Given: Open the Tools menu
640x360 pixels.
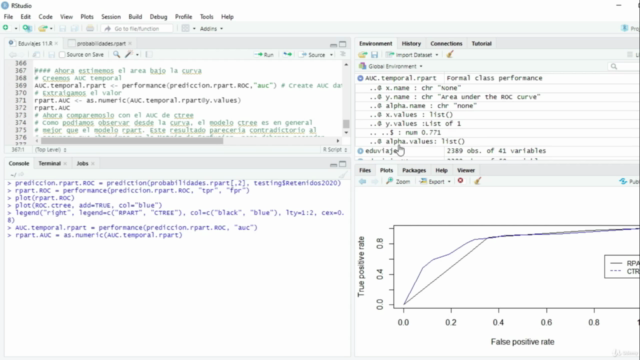Looking at the screenshot, I should [207, 17].
